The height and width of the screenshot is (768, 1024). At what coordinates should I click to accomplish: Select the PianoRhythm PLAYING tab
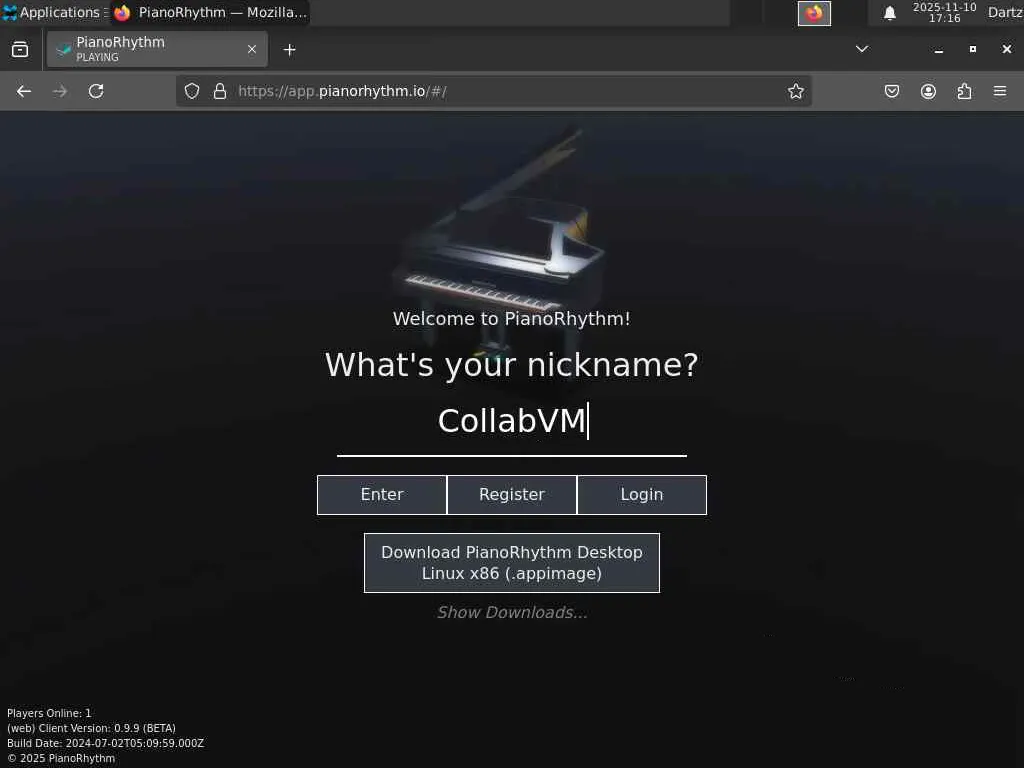[x=157, y=49]
